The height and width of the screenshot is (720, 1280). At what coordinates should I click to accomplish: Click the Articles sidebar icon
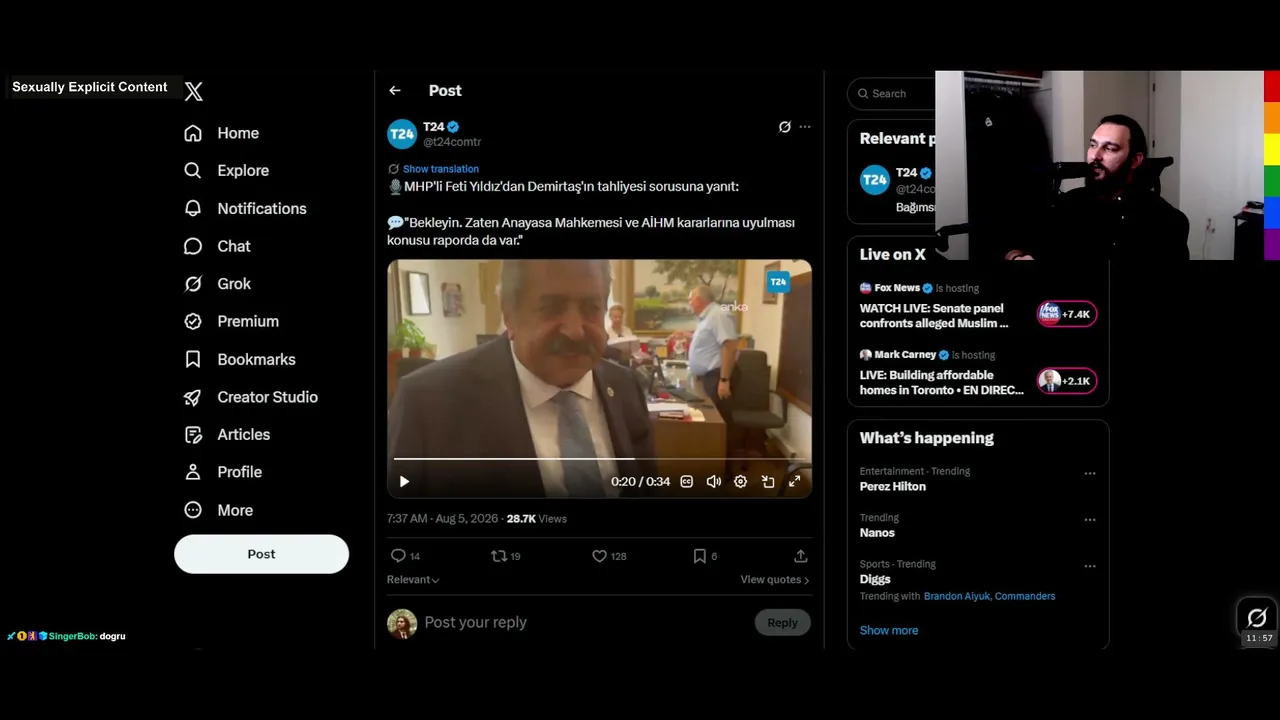pos(193,434)
